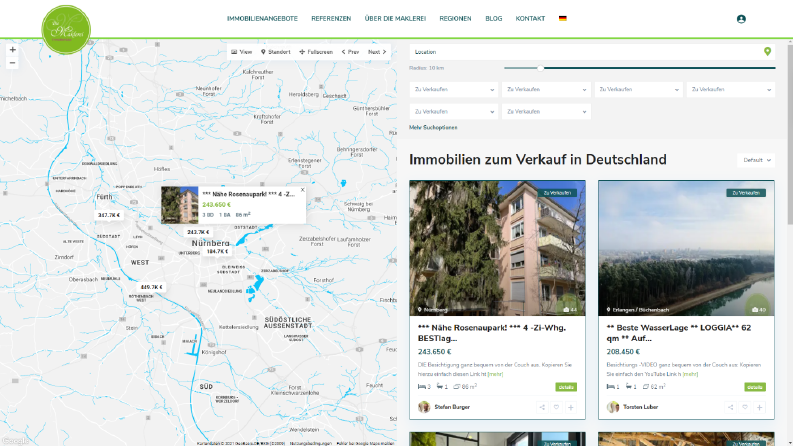The height and width of the screenshot is (446, 793).
Task: Zoom in the map with plus
Action: [13, 50]
